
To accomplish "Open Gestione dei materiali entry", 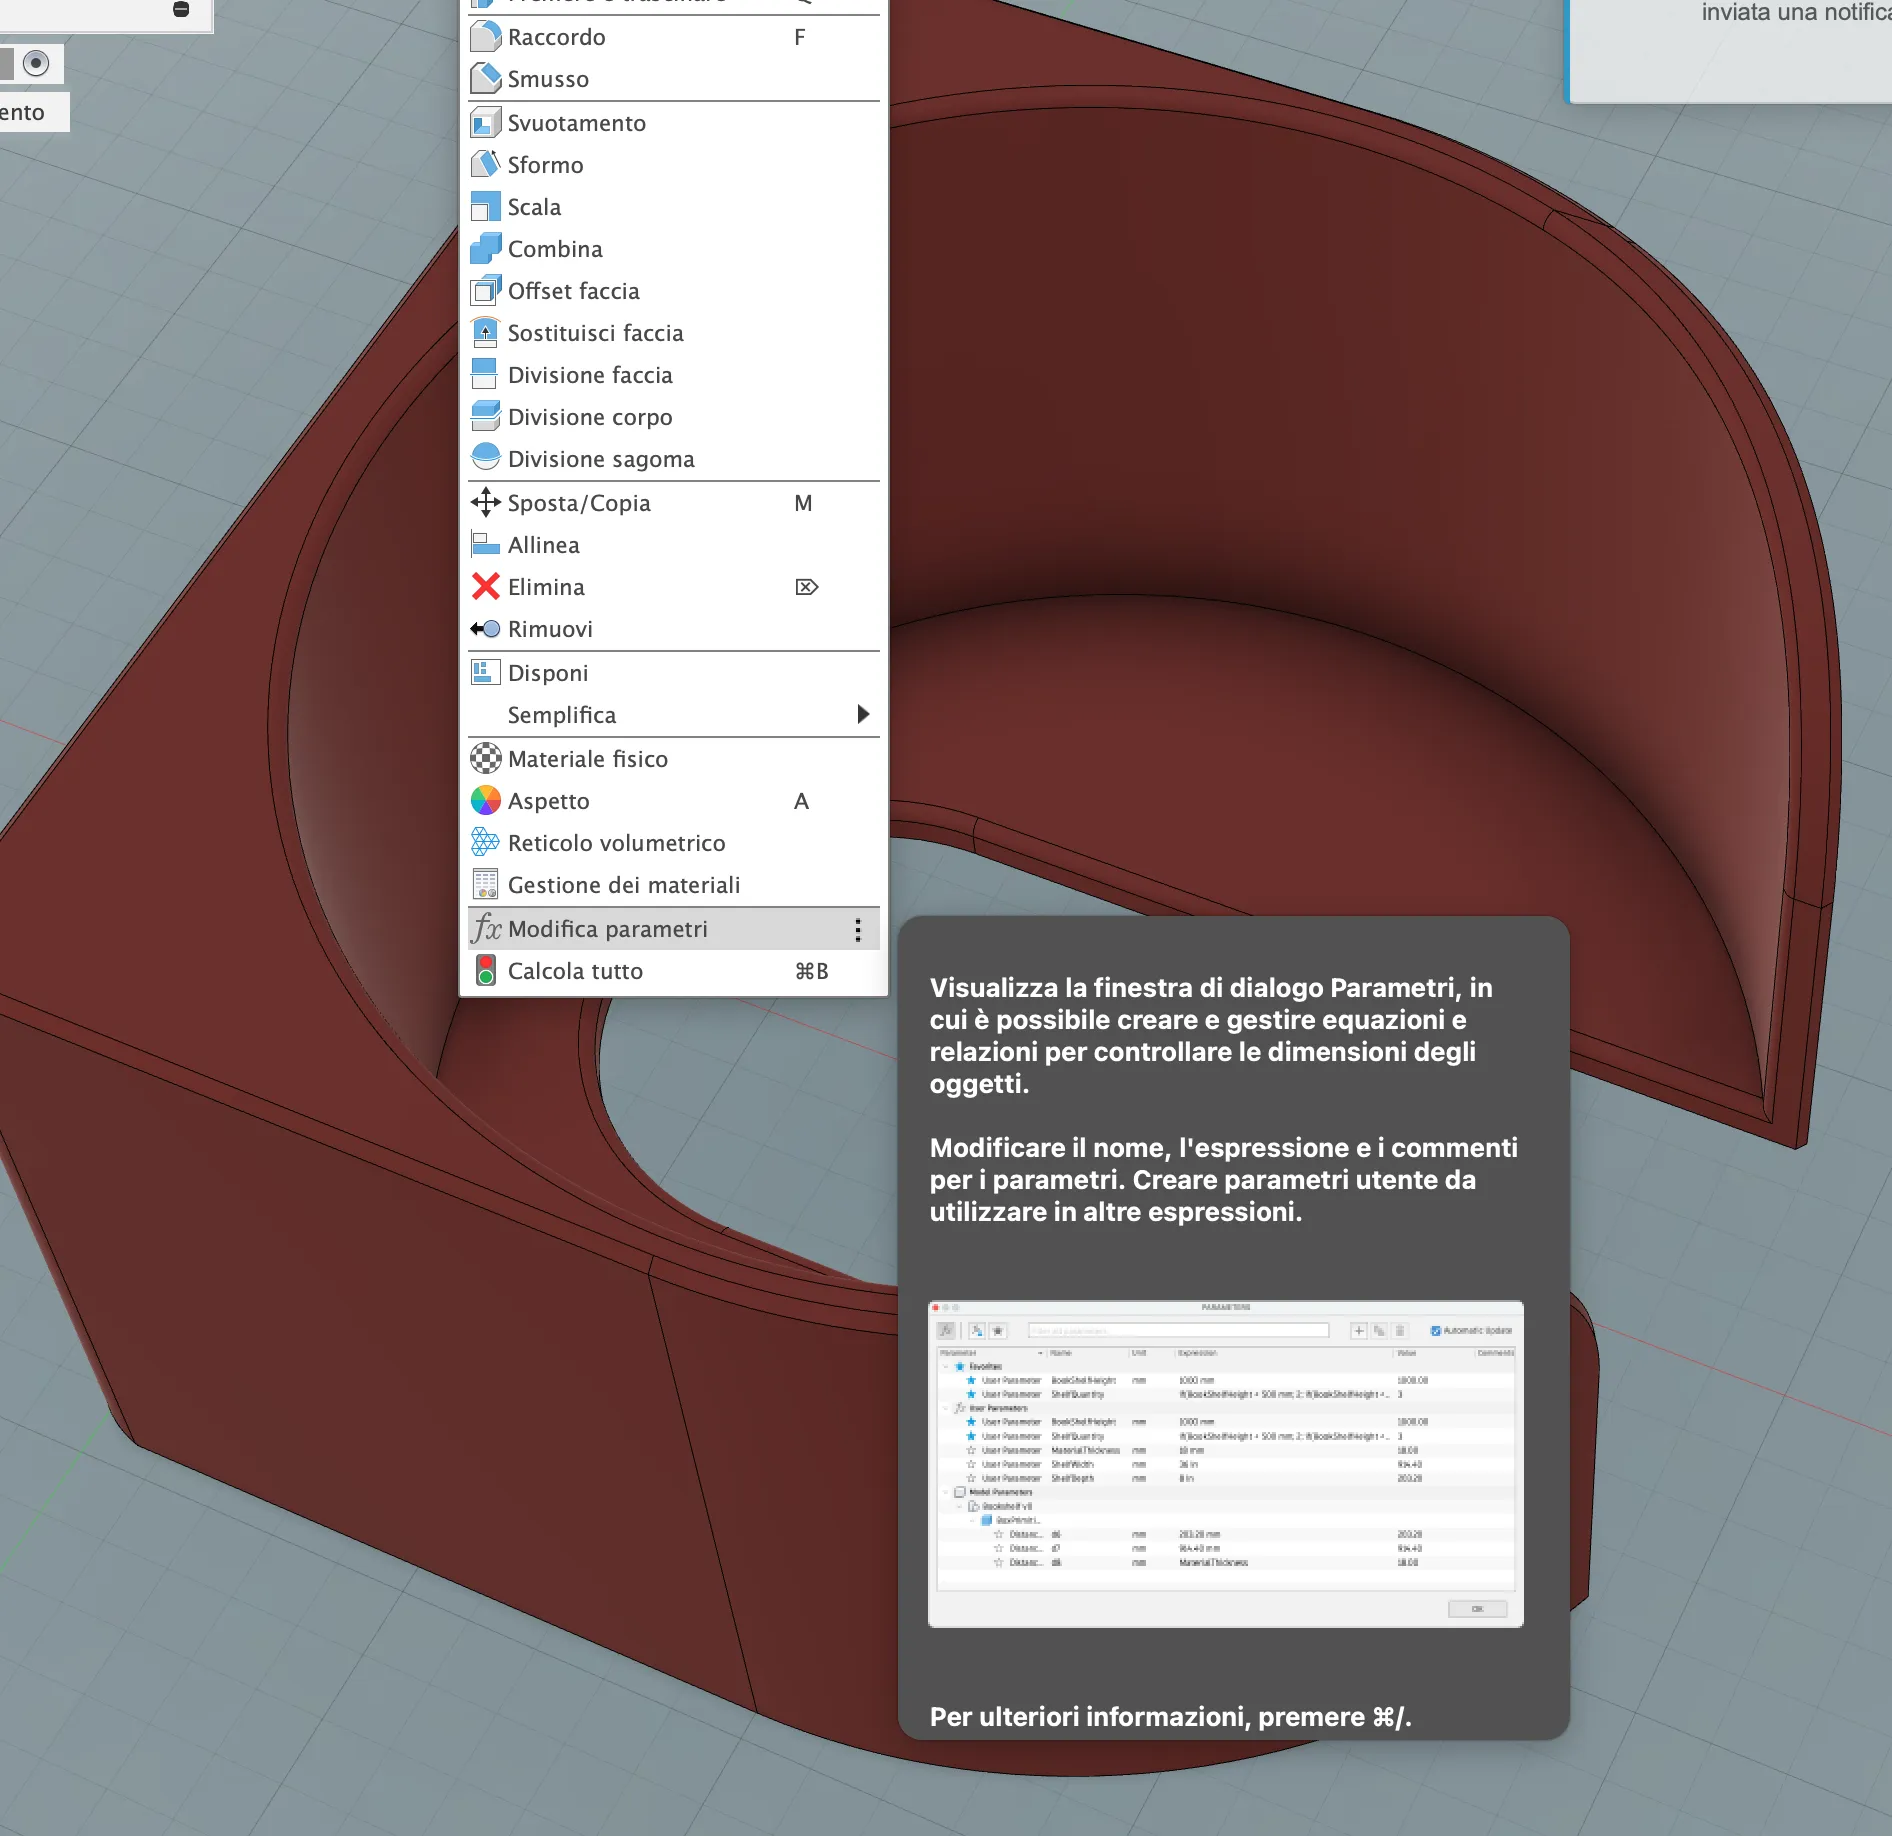I will tap(673, 885).
